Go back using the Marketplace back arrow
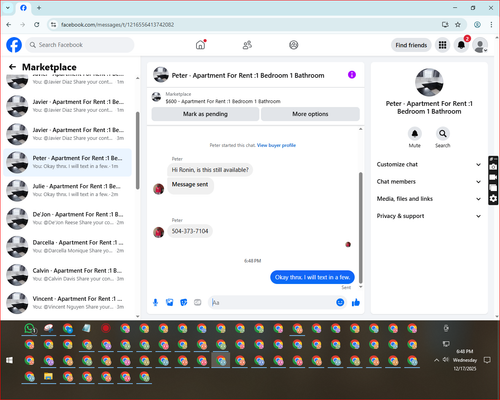Screen dimensions: 500x400 pos(13,67)
